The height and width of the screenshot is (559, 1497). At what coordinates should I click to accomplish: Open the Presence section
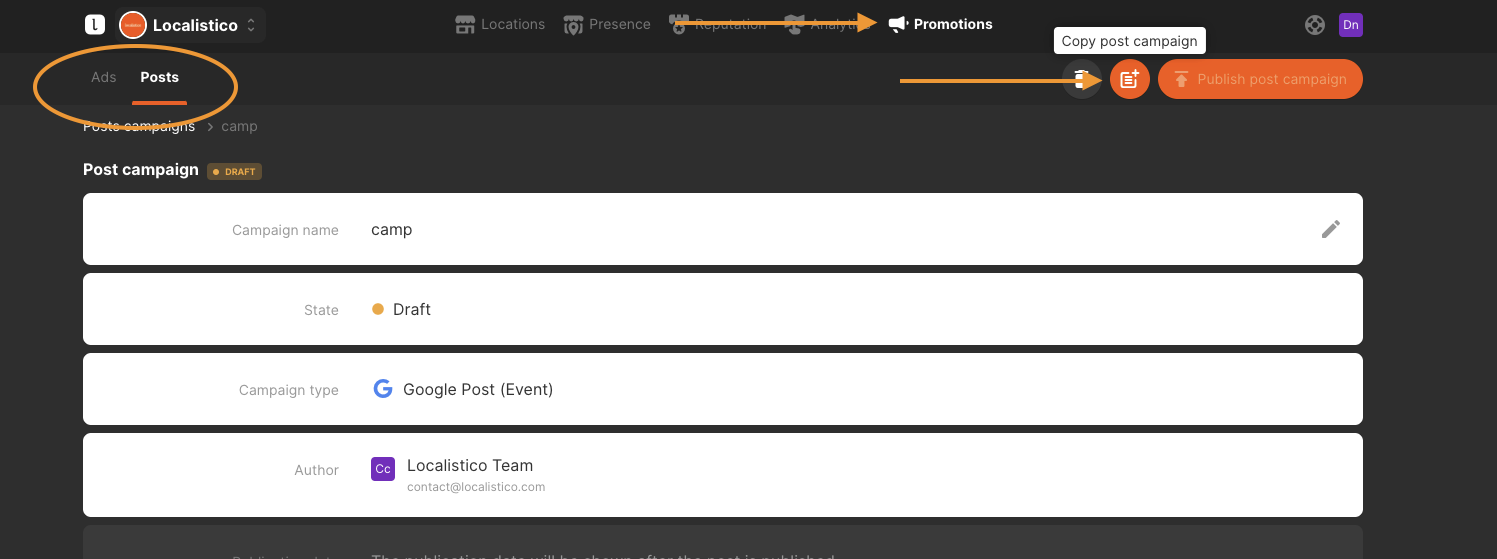pyautogui.click(x=607, y=24)
